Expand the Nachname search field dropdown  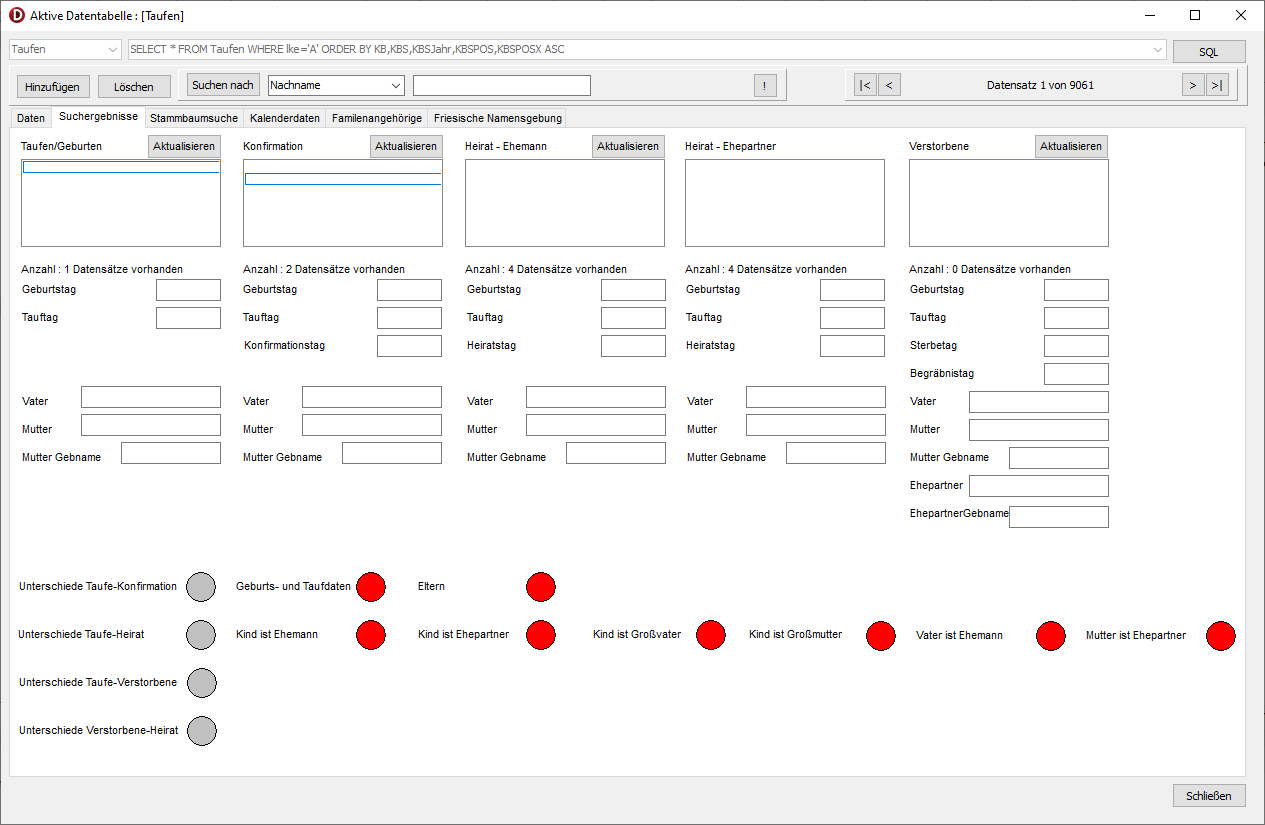(x=395, y=86)
